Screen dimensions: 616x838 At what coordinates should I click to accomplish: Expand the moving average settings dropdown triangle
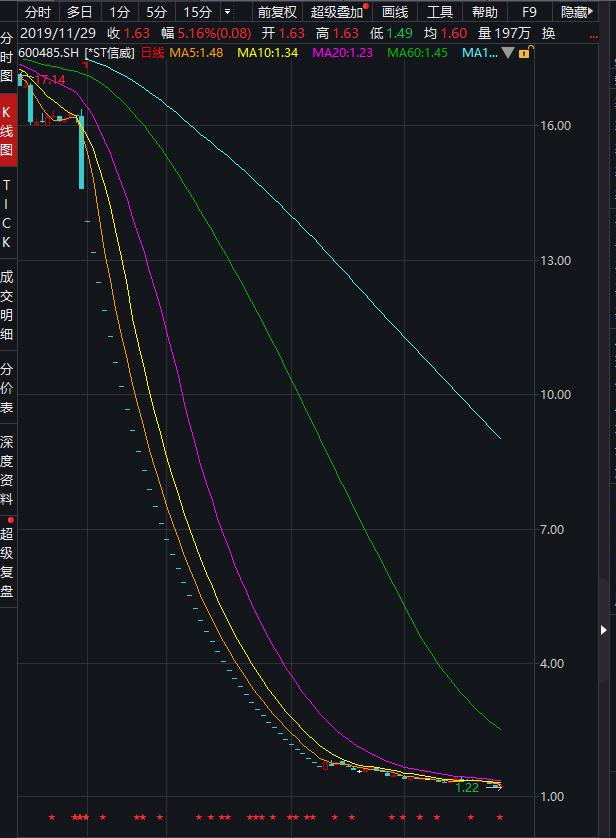point(508,53)
